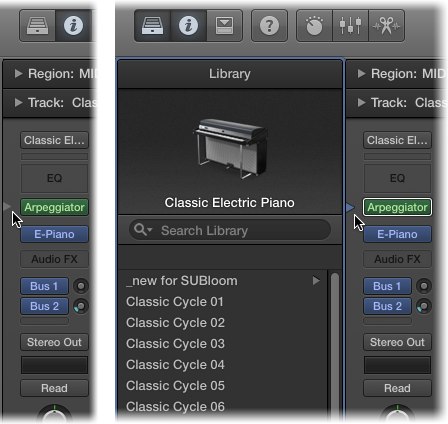
Task: Open the Toolbar display button with down arrow
Action: [224, 26]
